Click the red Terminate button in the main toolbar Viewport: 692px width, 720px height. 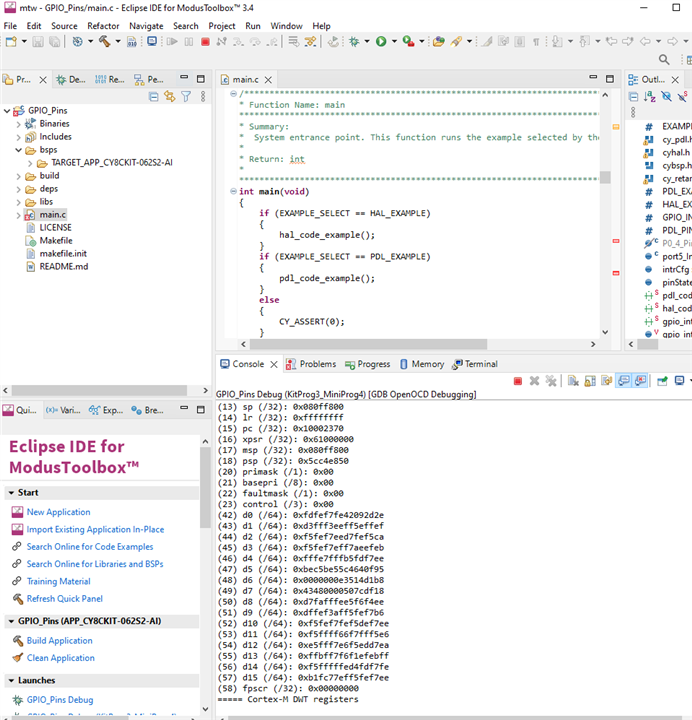point(205,42)
